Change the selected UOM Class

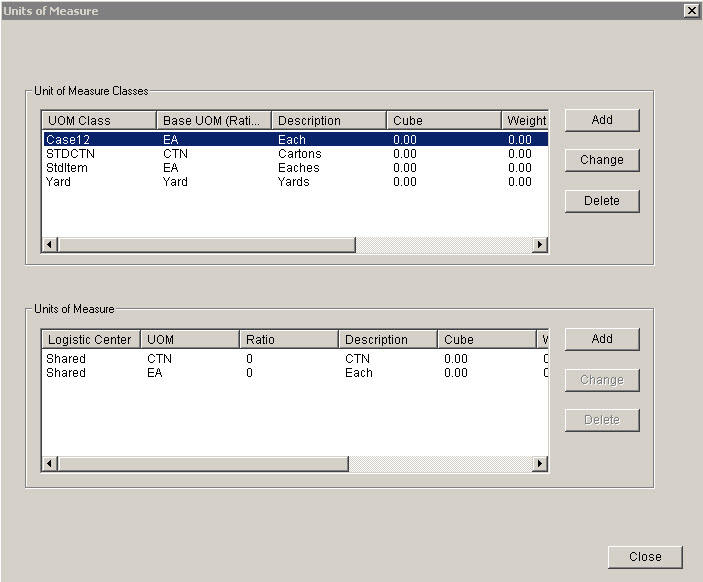602,160
